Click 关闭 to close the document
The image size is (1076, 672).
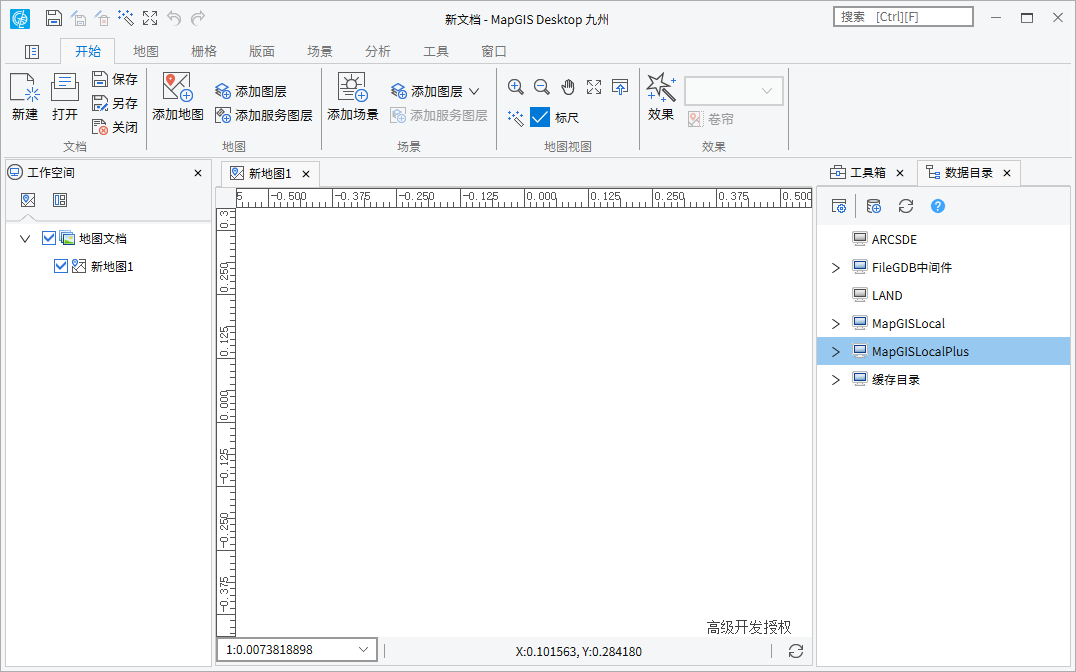pyautogui.click(x=115, y=127)
